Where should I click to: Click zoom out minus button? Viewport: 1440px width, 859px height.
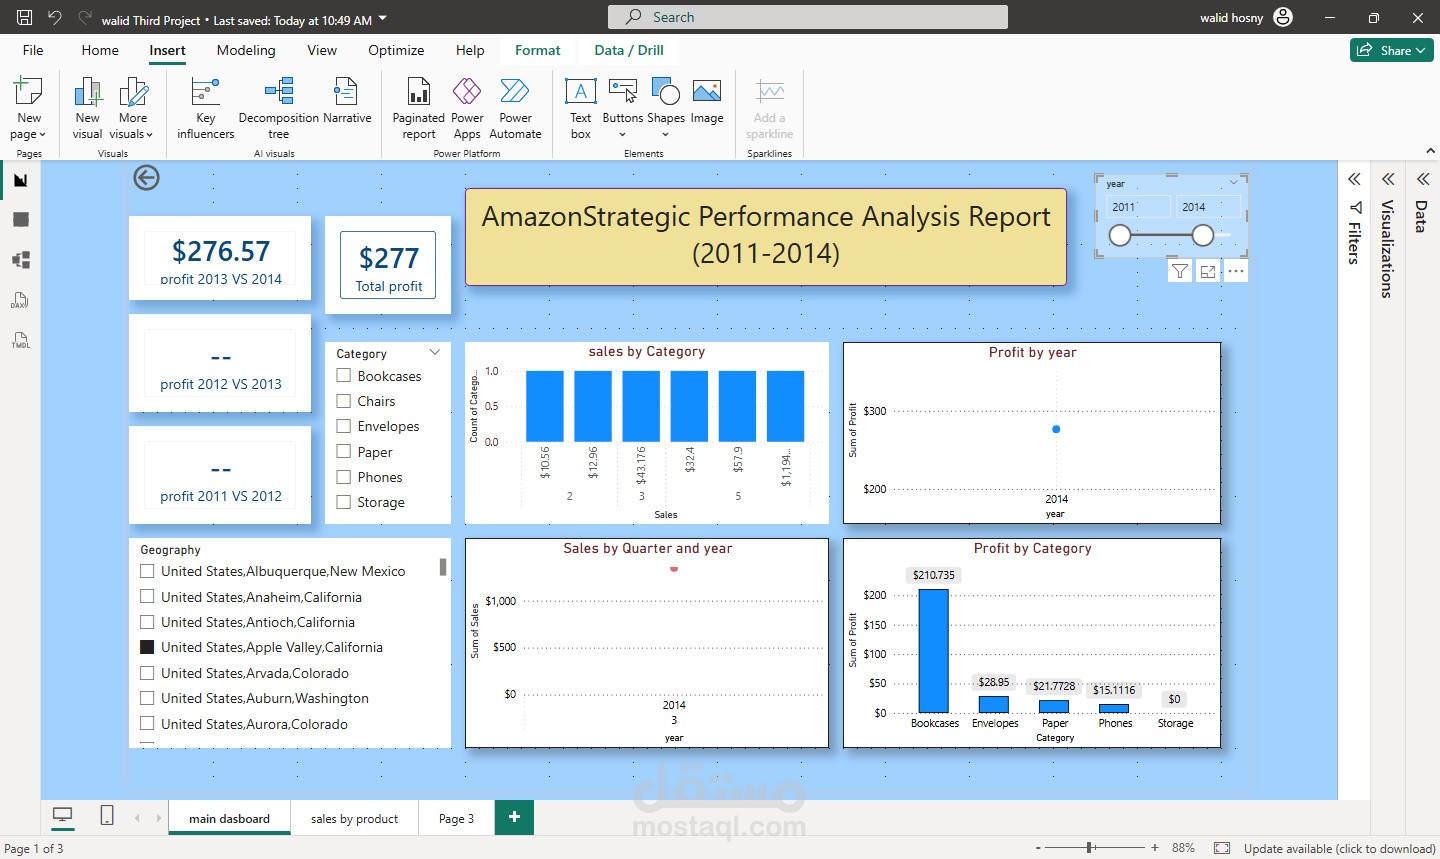[1038, 848]
